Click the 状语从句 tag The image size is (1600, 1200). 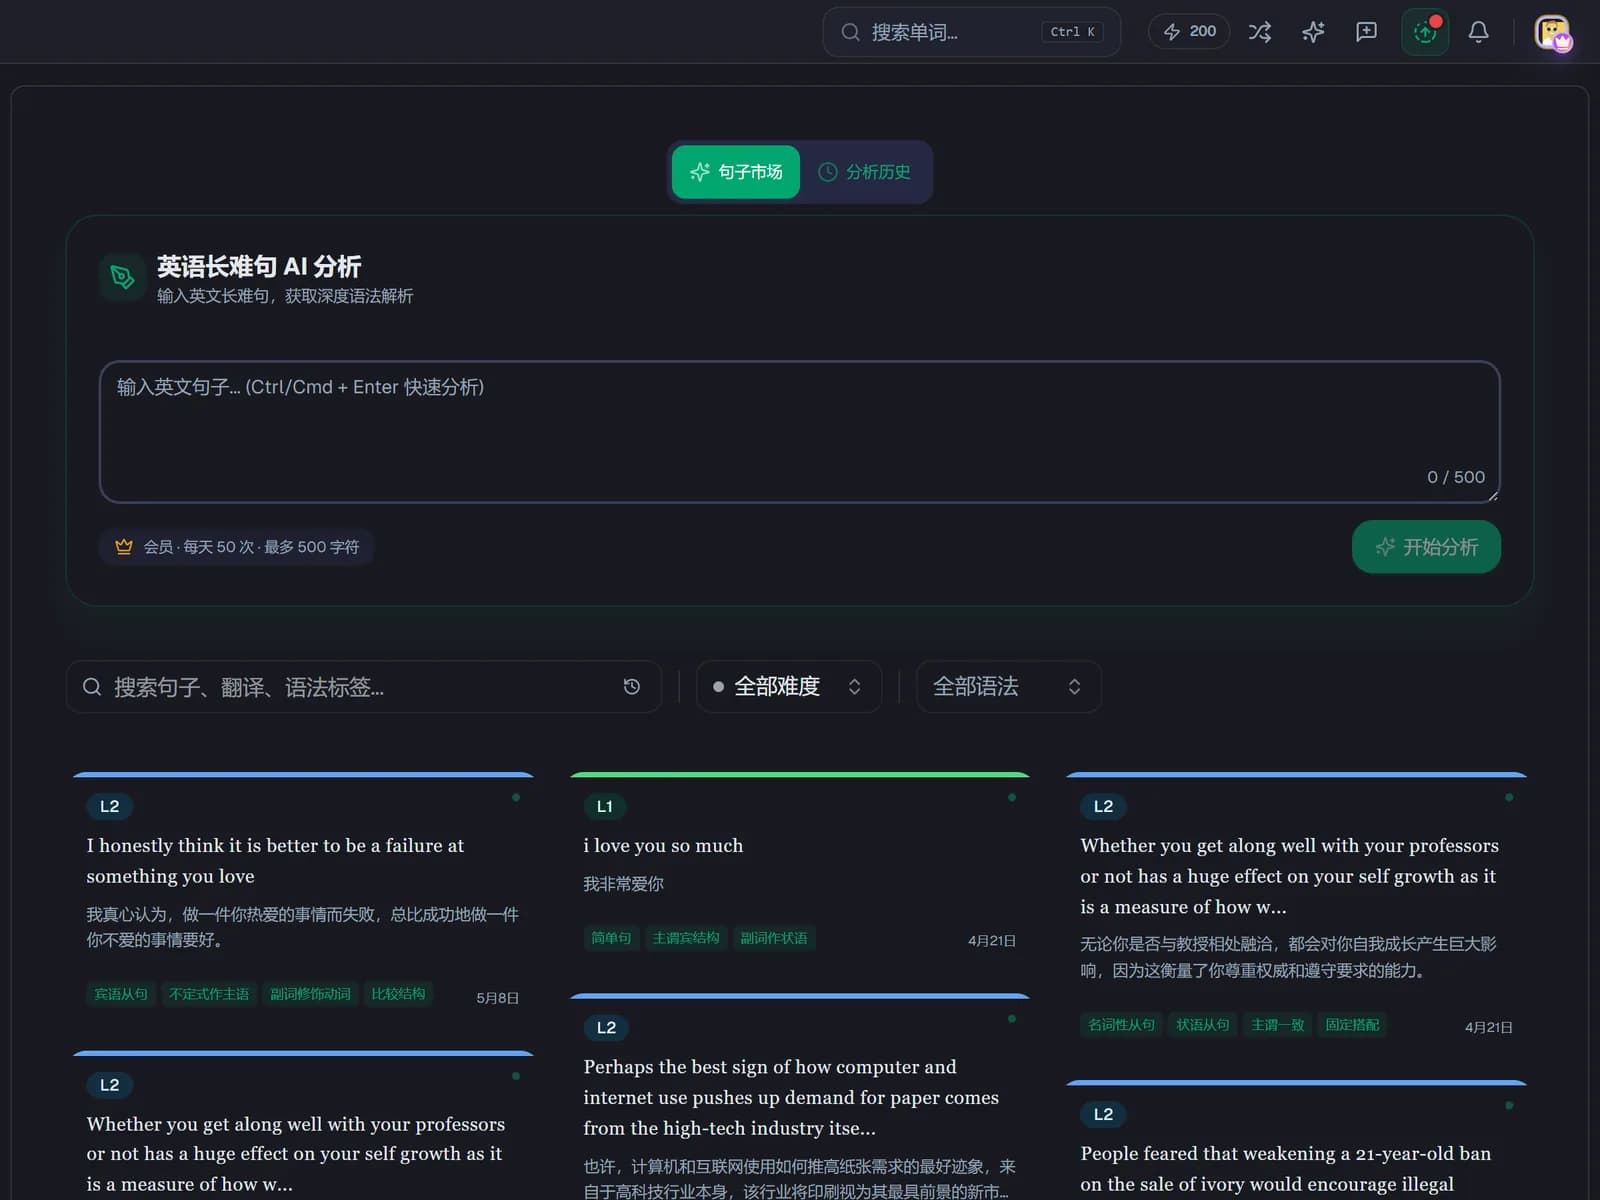(x=1202, y=1025)
